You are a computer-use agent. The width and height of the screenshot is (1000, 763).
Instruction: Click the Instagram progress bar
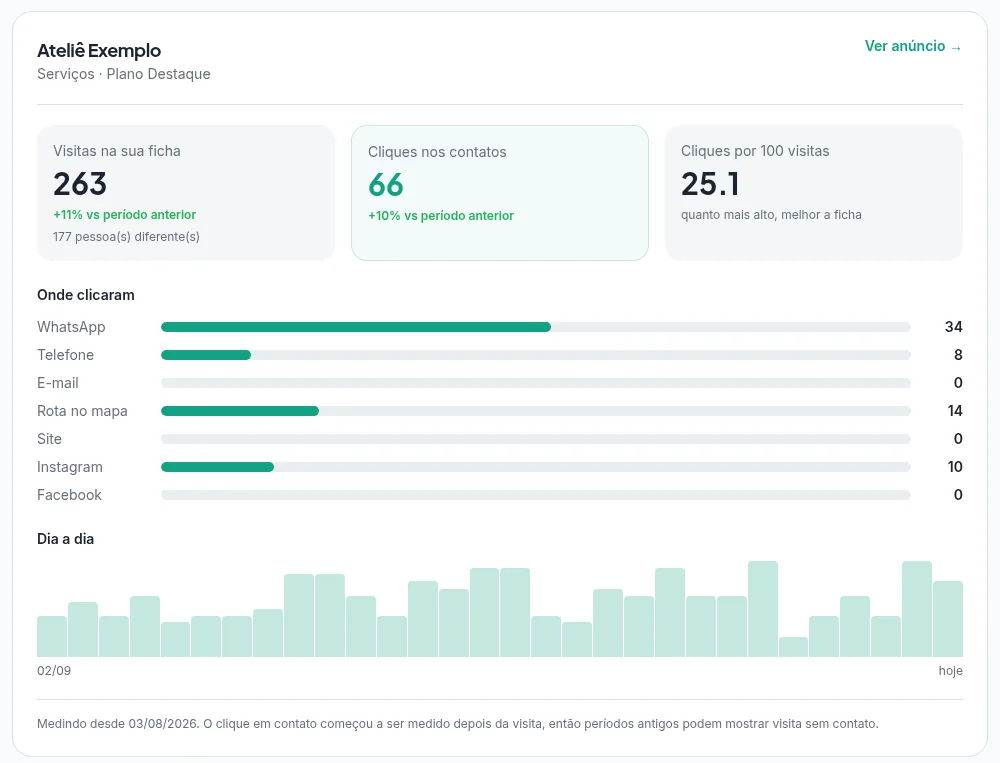(536, 467)
